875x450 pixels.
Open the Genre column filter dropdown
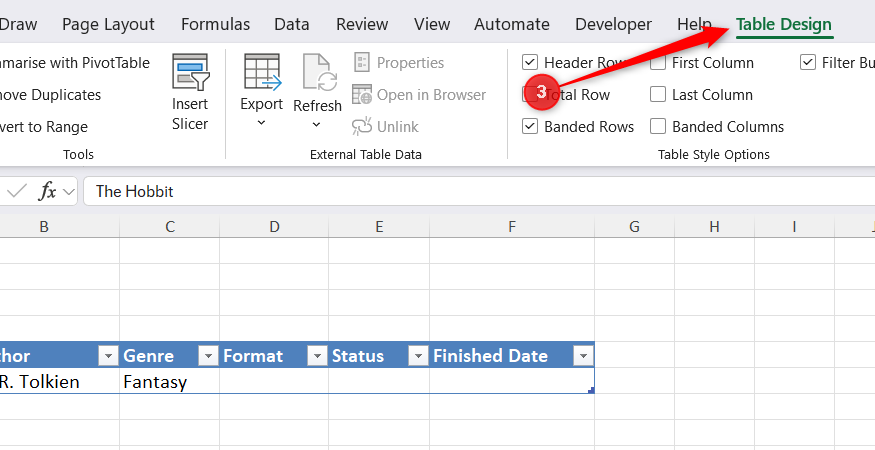click(x=208, y=355)
